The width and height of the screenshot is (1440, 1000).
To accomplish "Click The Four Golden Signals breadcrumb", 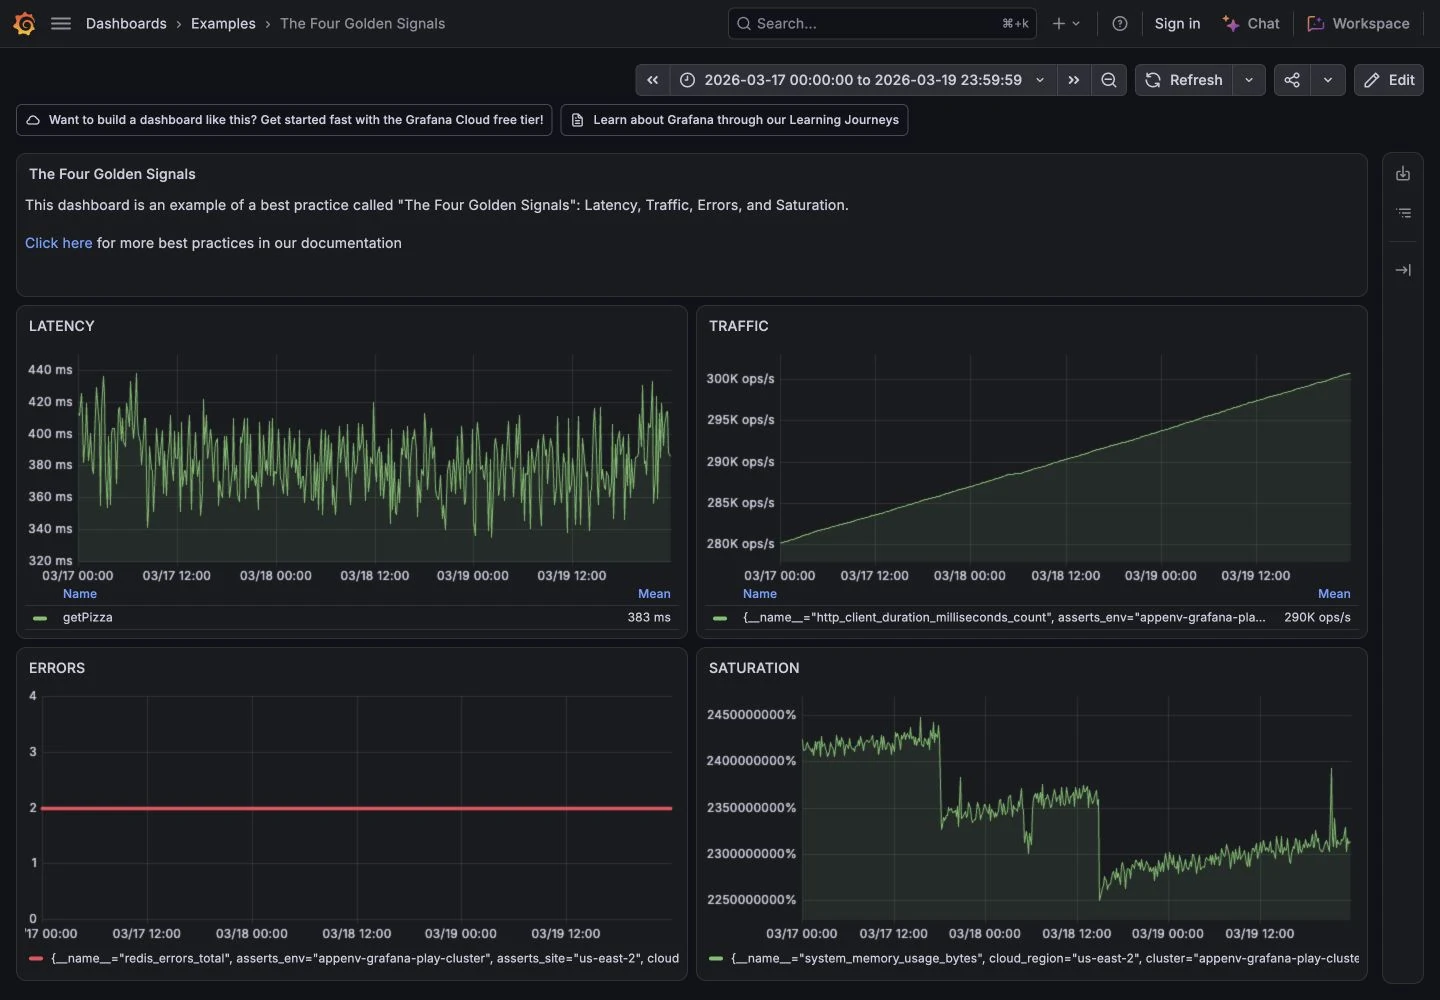I will 362,24.
